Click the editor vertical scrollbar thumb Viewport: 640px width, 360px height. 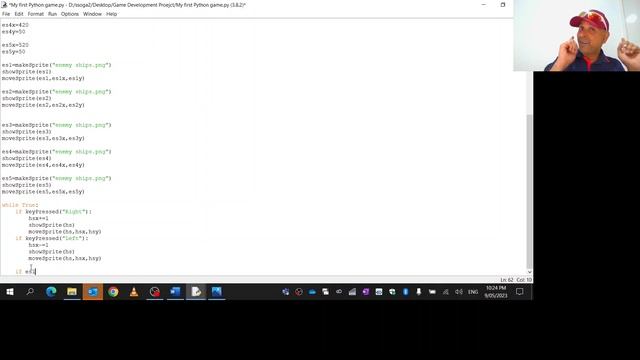529,191
